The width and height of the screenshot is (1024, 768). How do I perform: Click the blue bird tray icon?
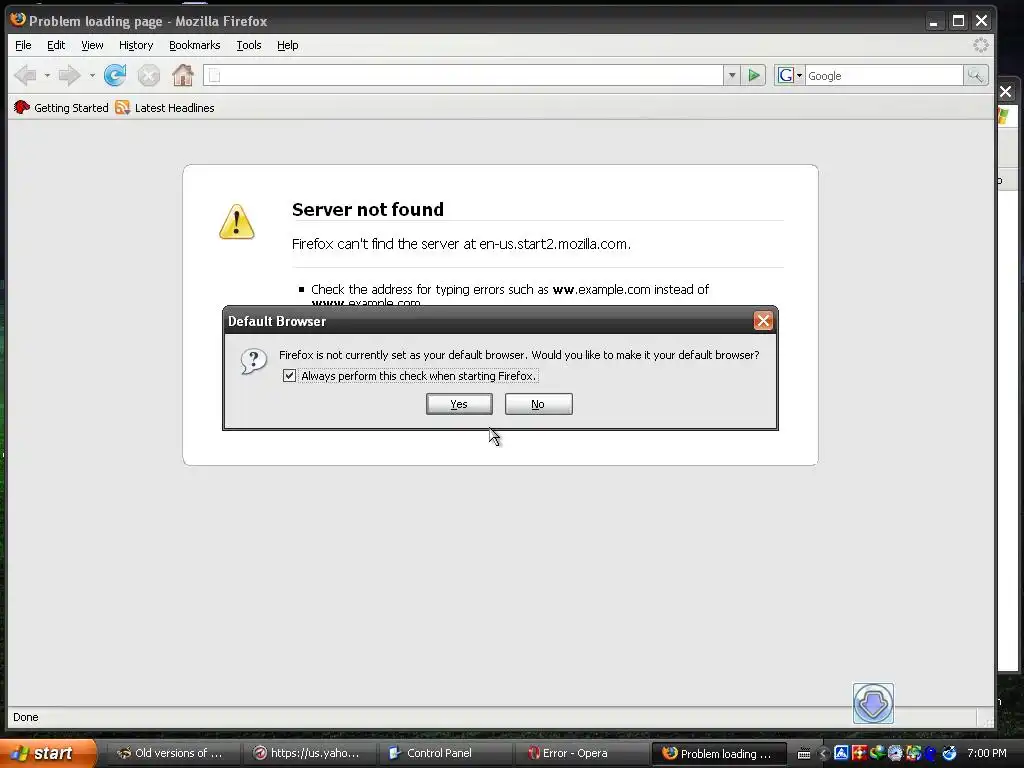point(931,754)
